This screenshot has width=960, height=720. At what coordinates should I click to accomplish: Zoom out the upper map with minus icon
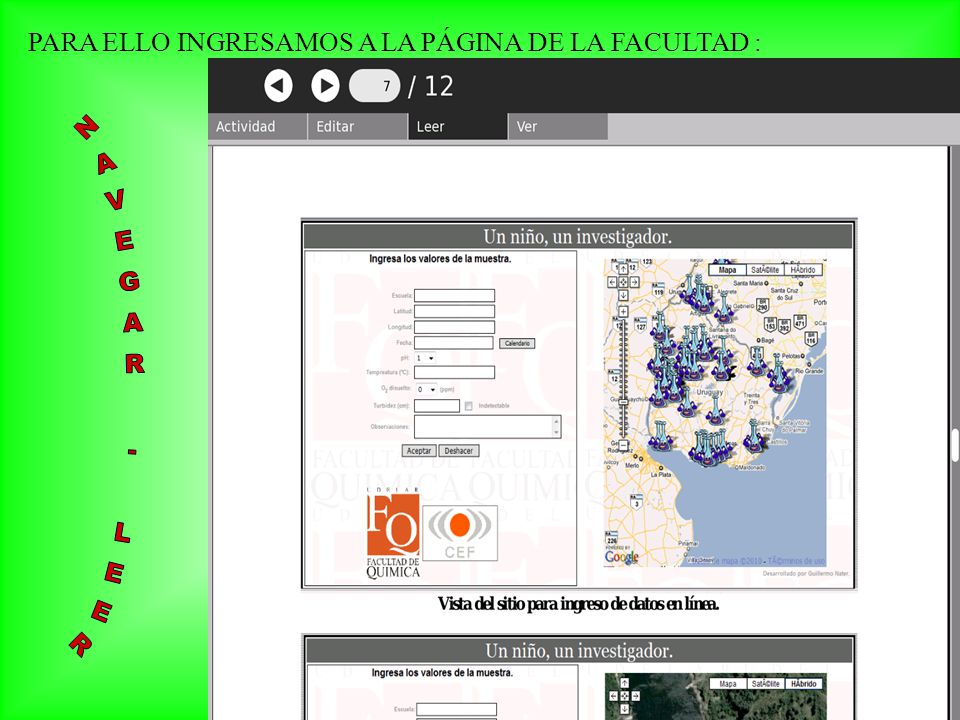click(623, 444)
